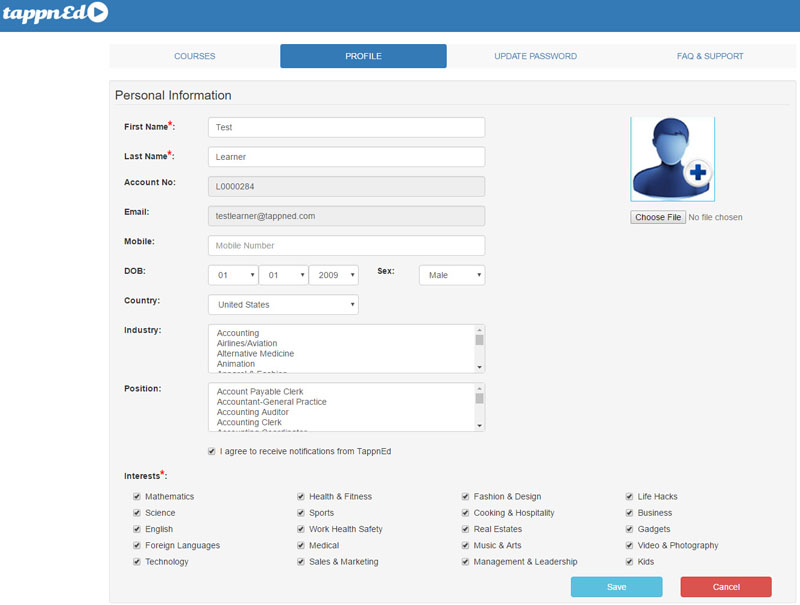Open the DOB year dropdown showing 2009
The width and height of the screenshot is (800, 605).
(x=333, y=275)
